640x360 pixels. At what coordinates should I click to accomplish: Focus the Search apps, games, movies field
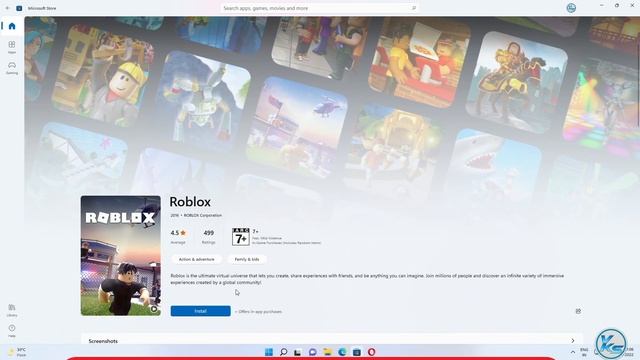click(x=319, y=8)
